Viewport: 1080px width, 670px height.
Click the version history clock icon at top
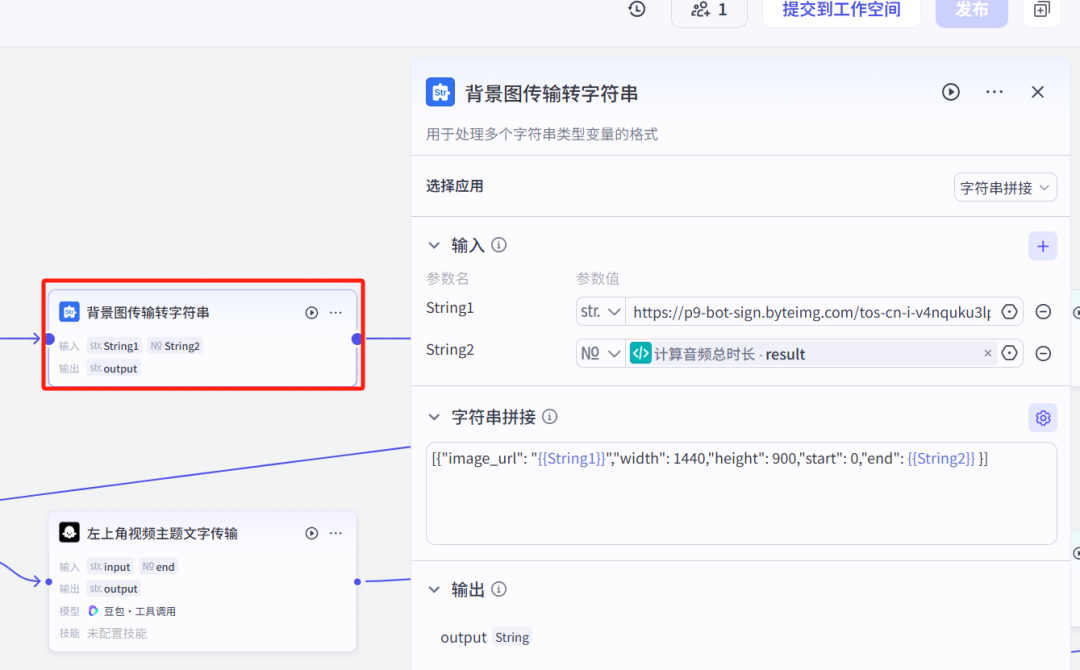click(x=637, y=10)
